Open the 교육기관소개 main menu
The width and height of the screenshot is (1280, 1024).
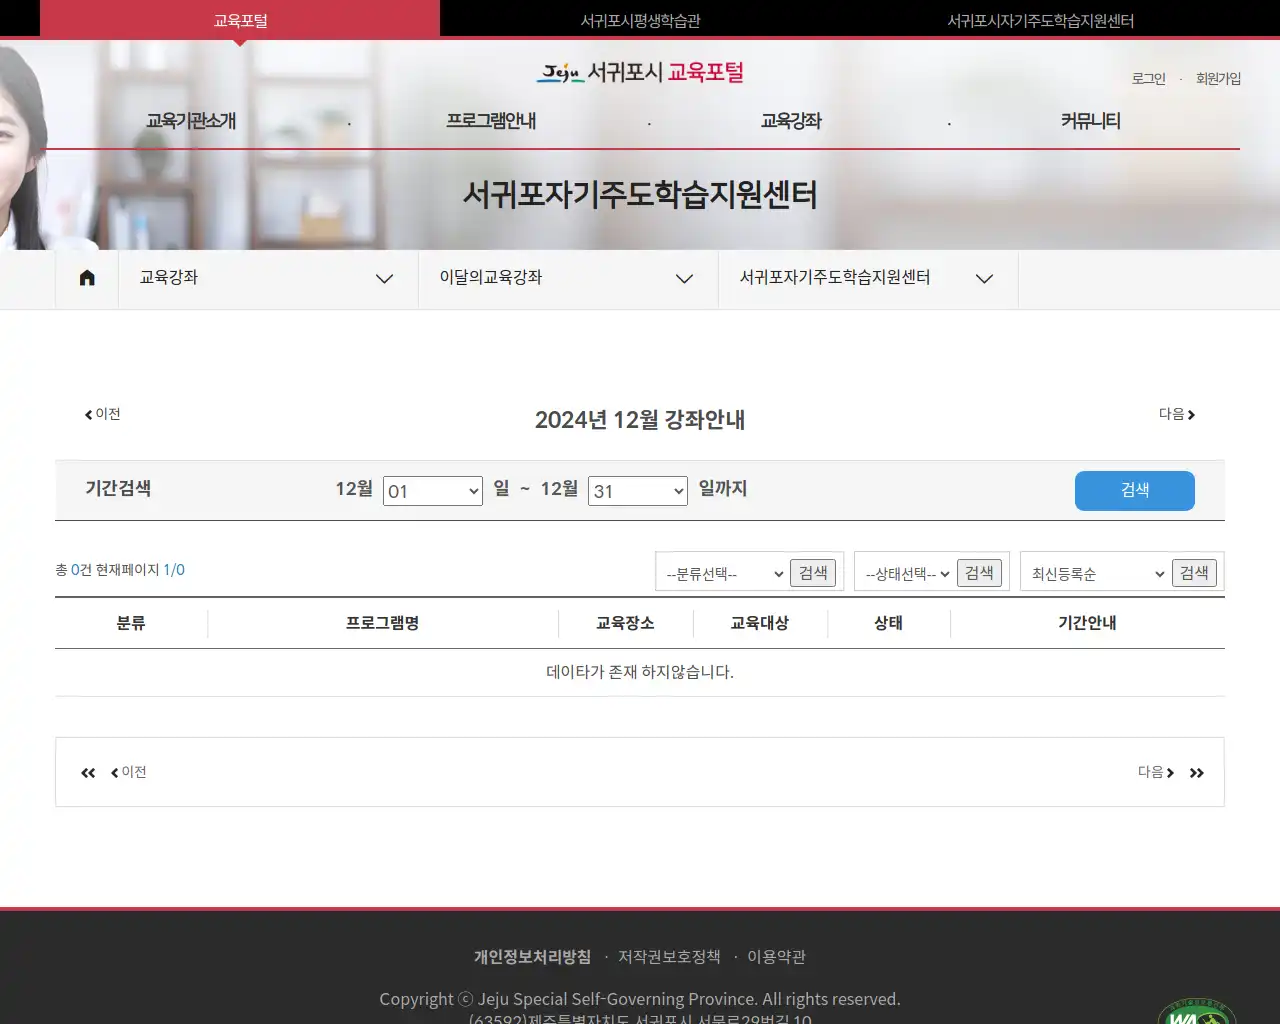pyautogui.click(x=191, y=121)
